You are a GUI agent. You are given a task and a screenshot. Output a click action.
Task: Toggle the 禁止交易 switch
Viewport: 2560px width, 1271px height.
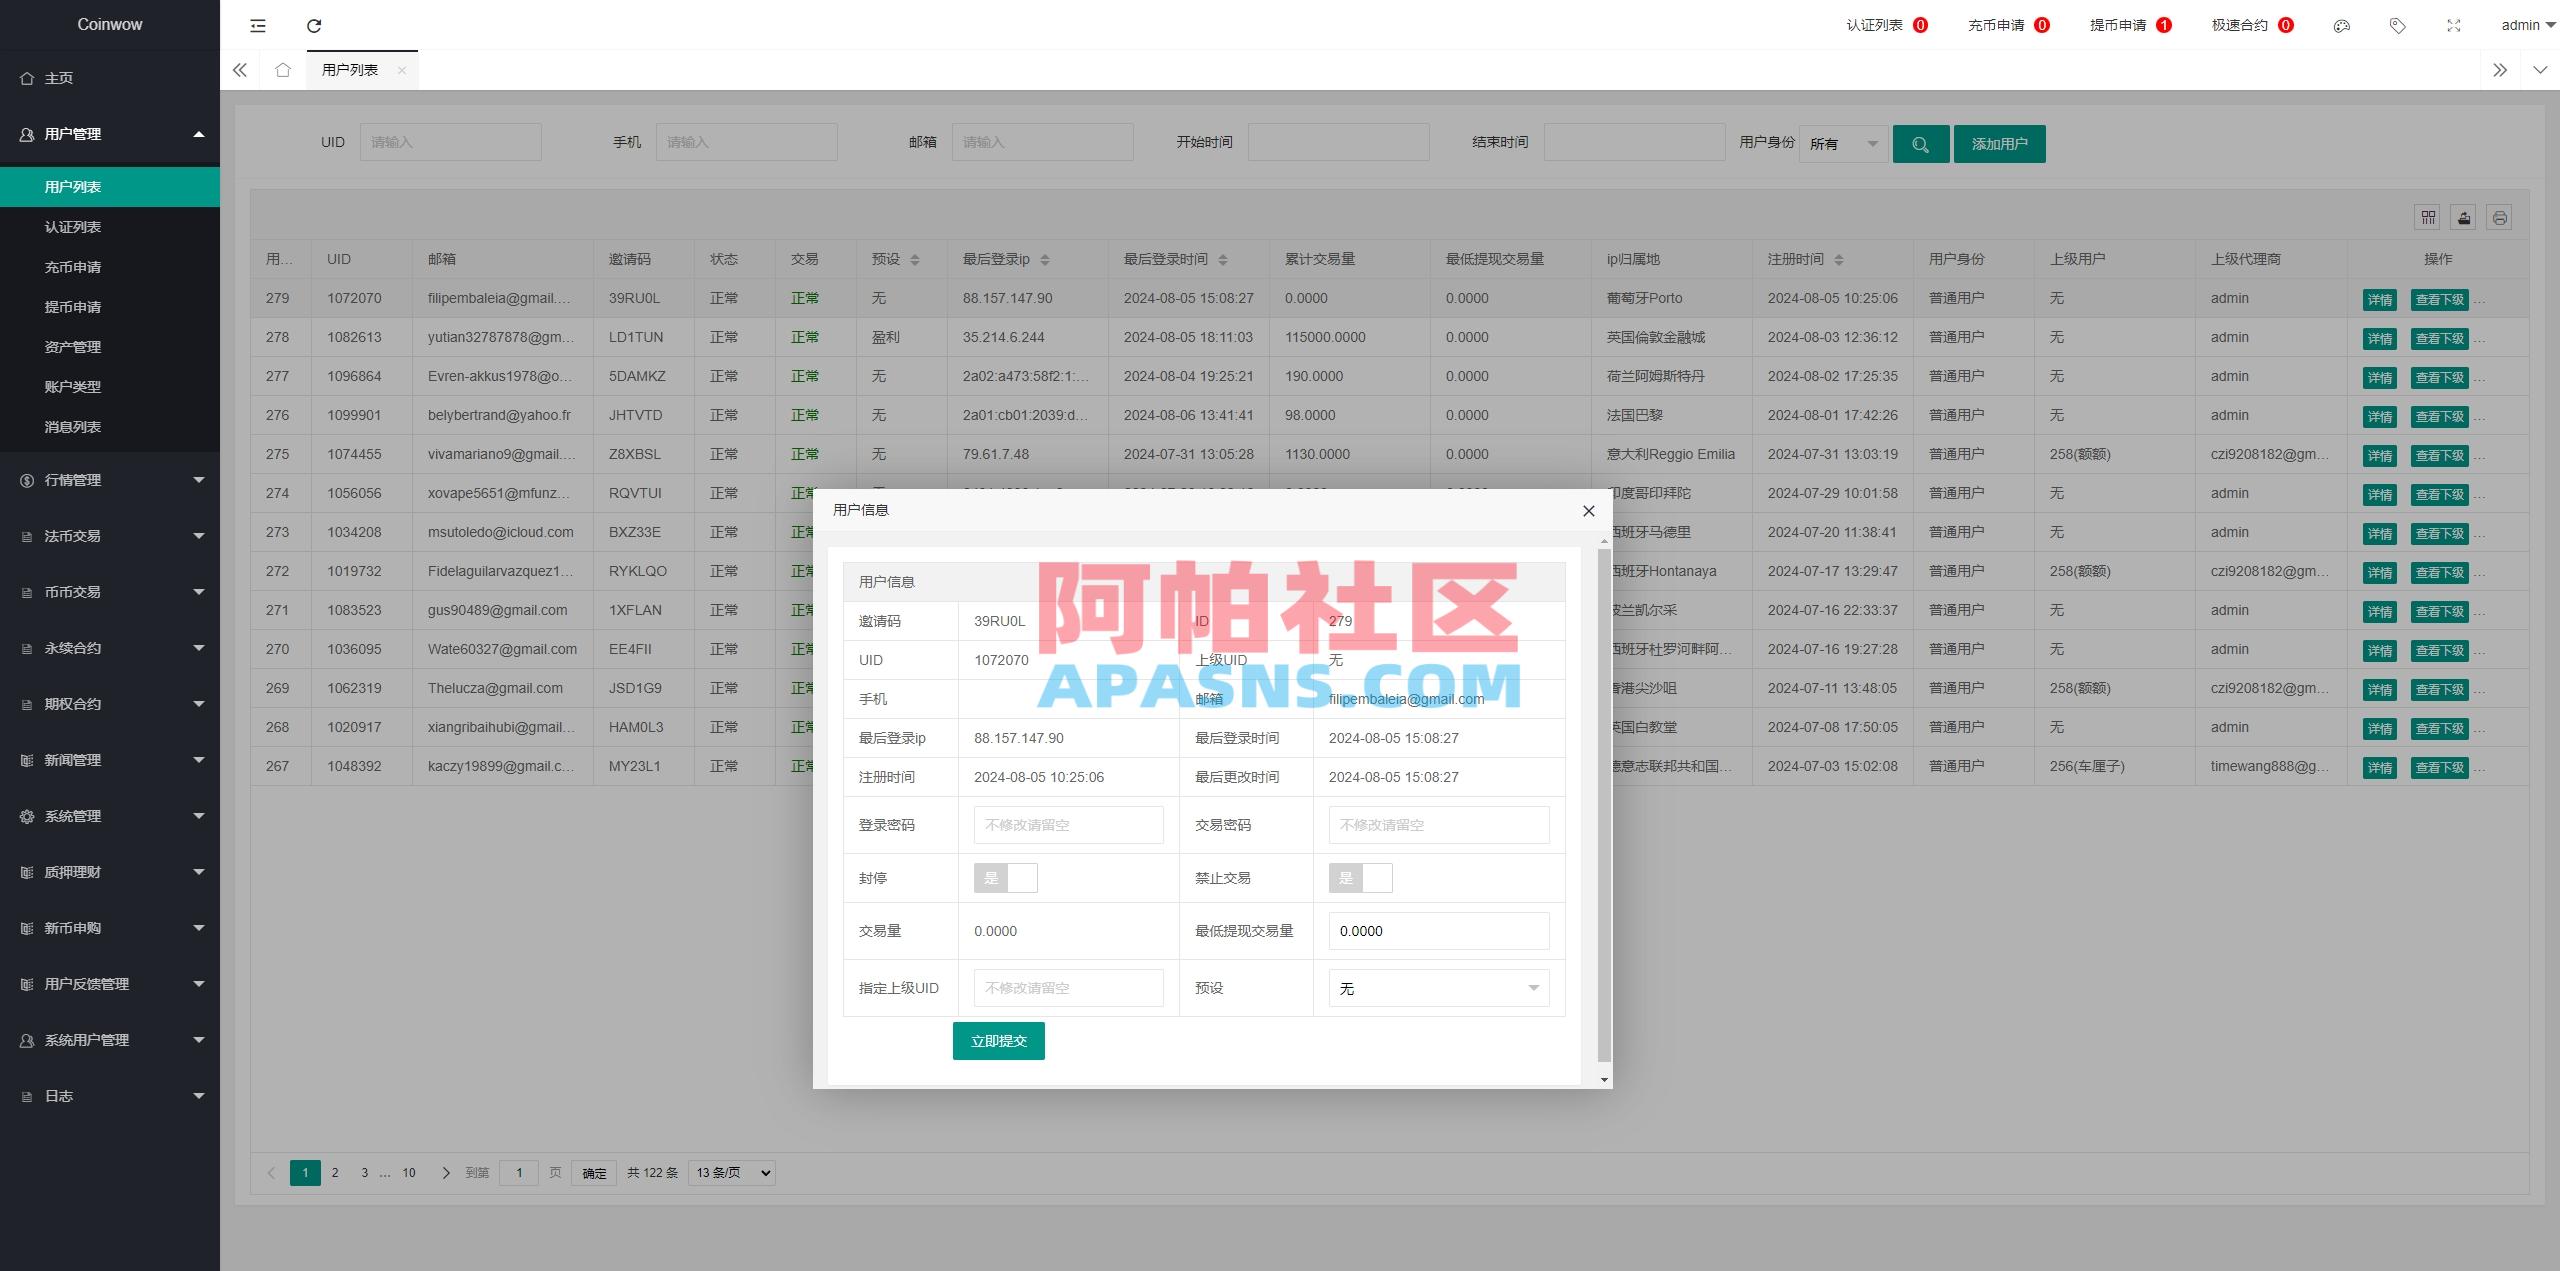pos(1360,878)
